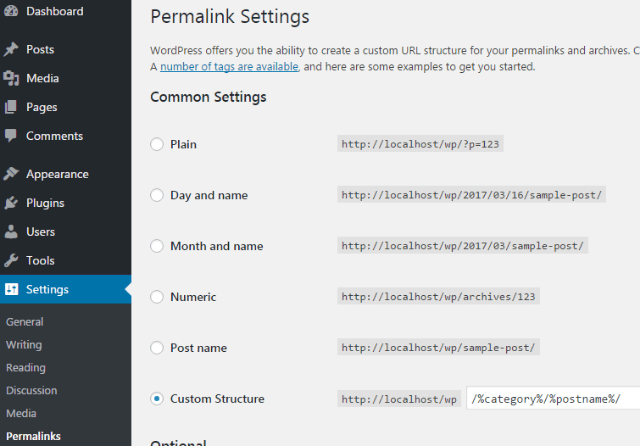Click the Plugins plug icon
640x446 pixels.
(11, 203)
